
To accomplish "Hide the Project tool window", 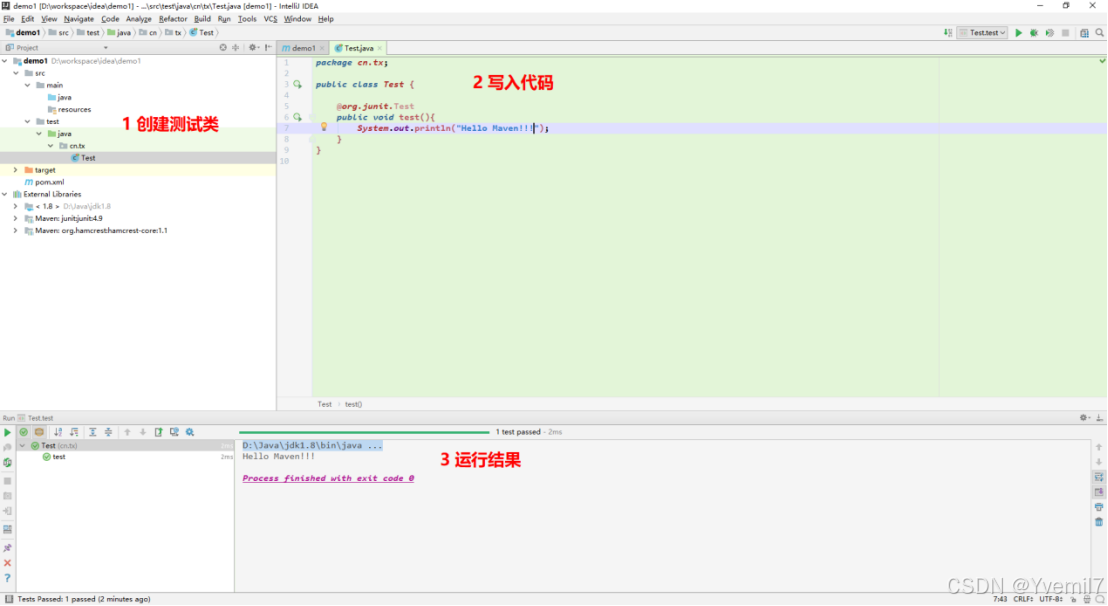I will pos(269,47).
